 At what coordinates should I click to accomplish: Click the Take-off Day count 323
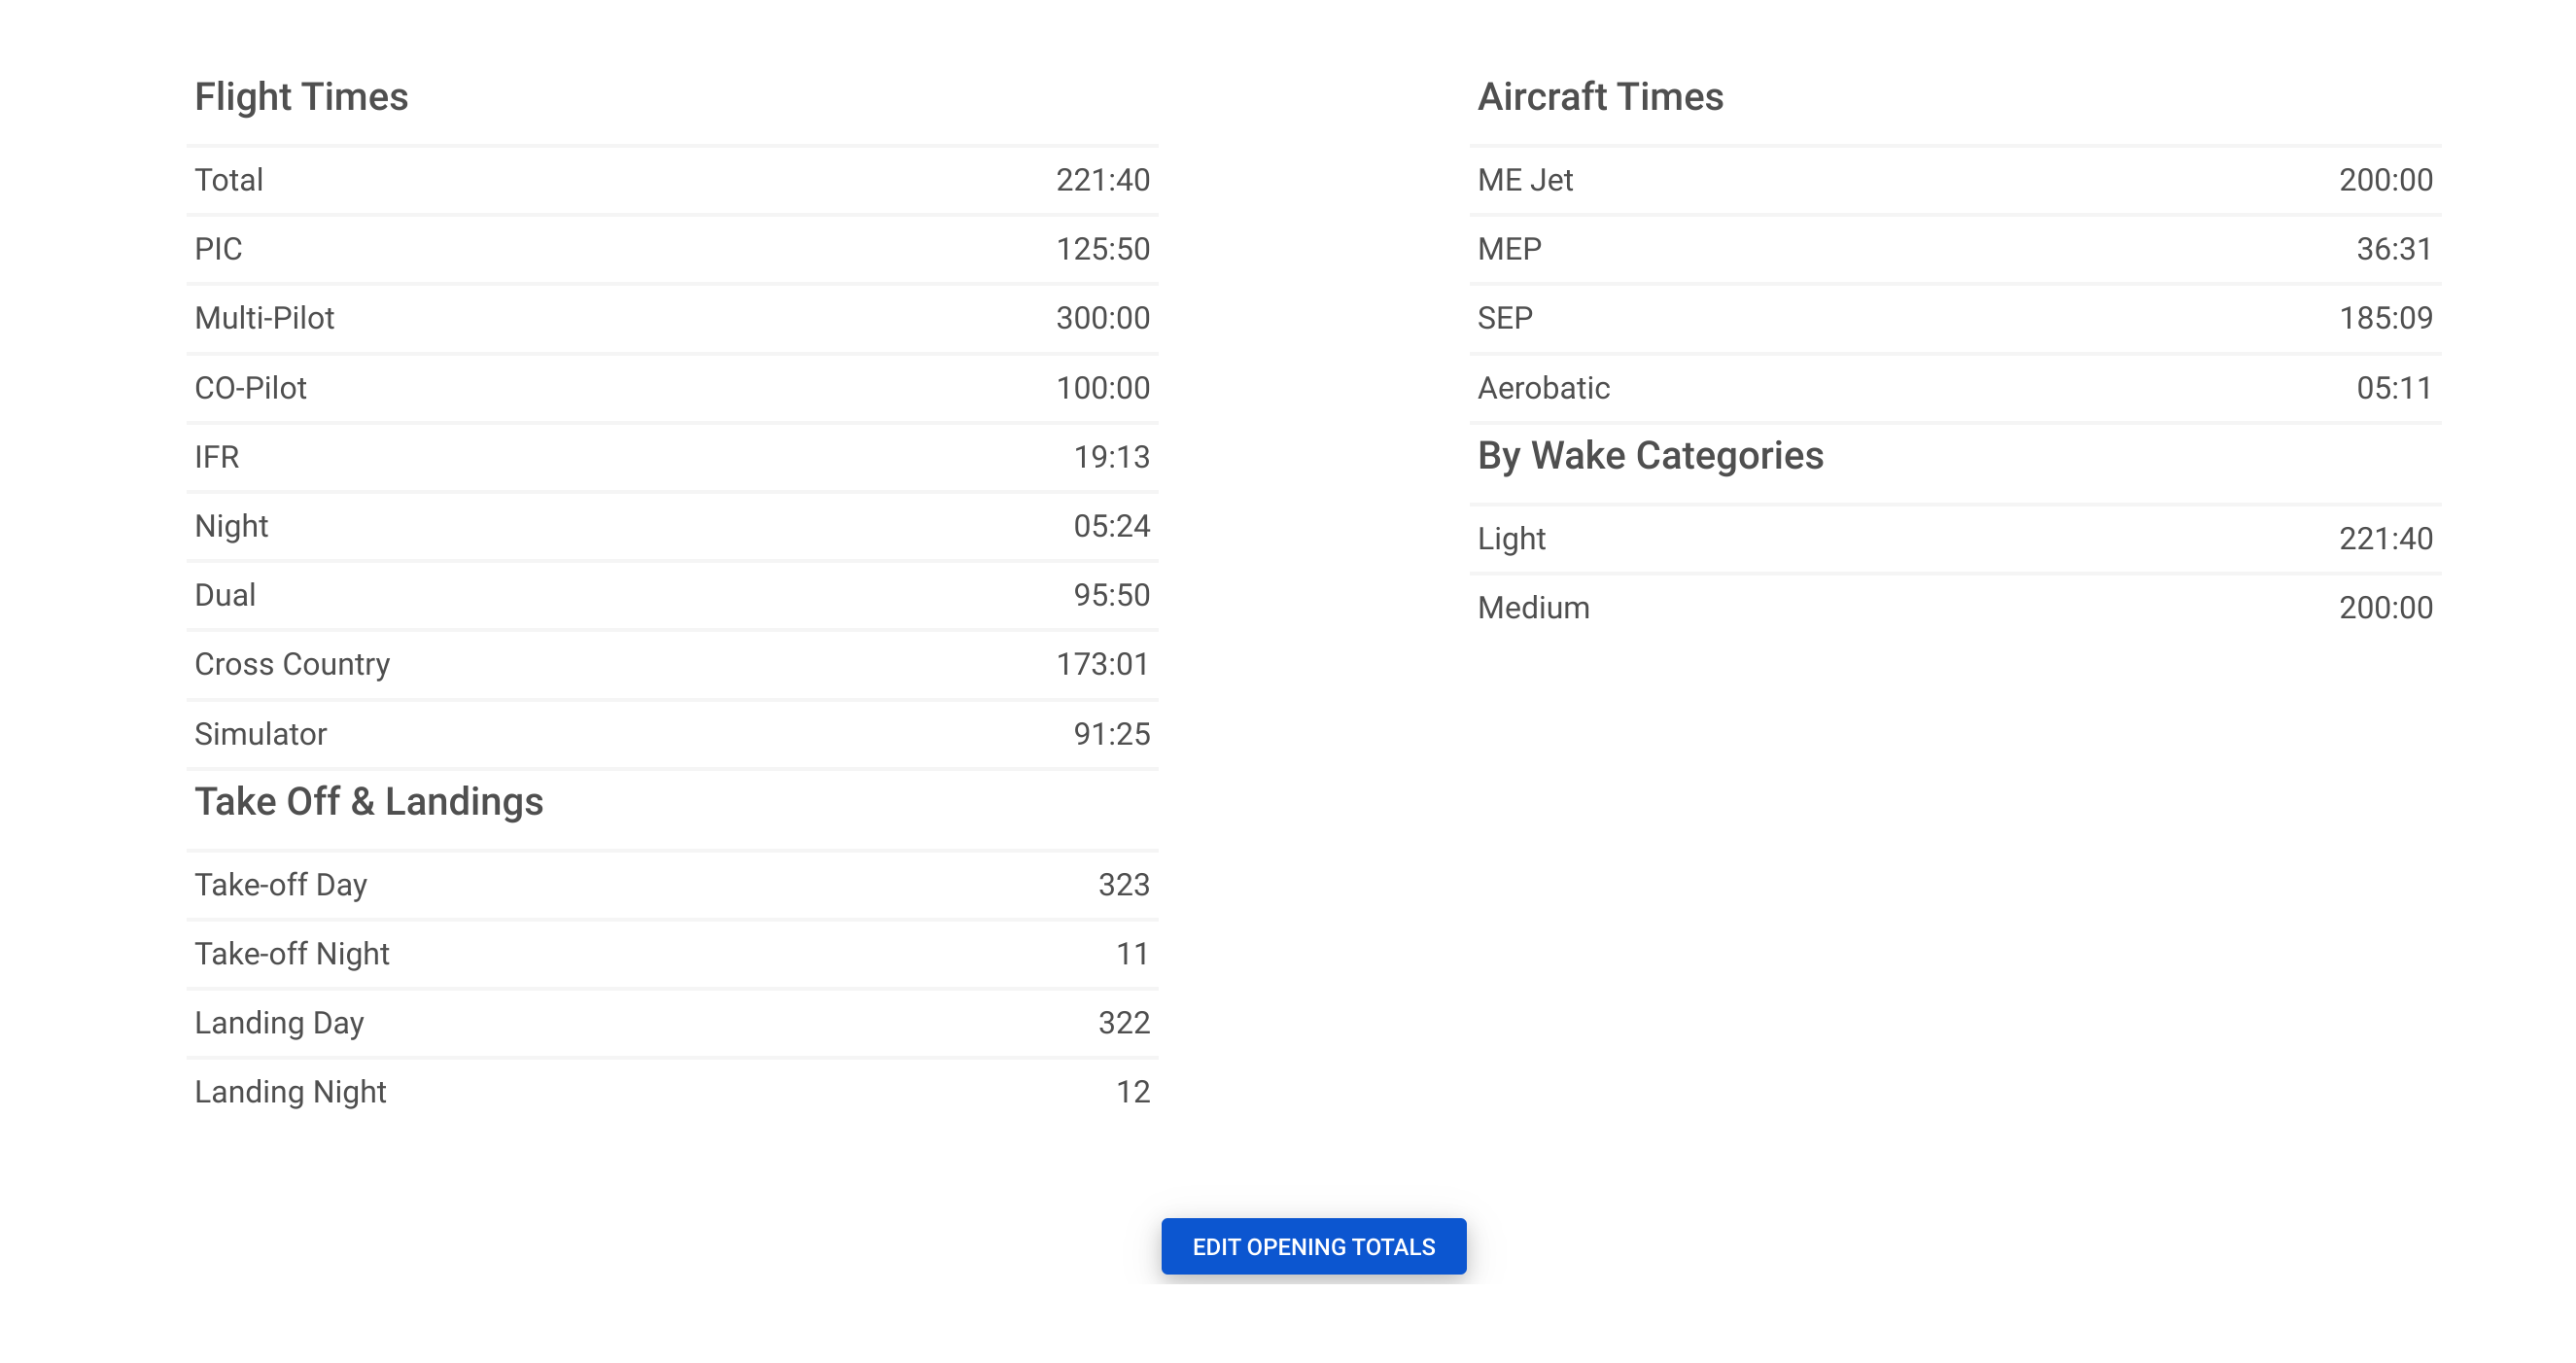coord(1124,885)
